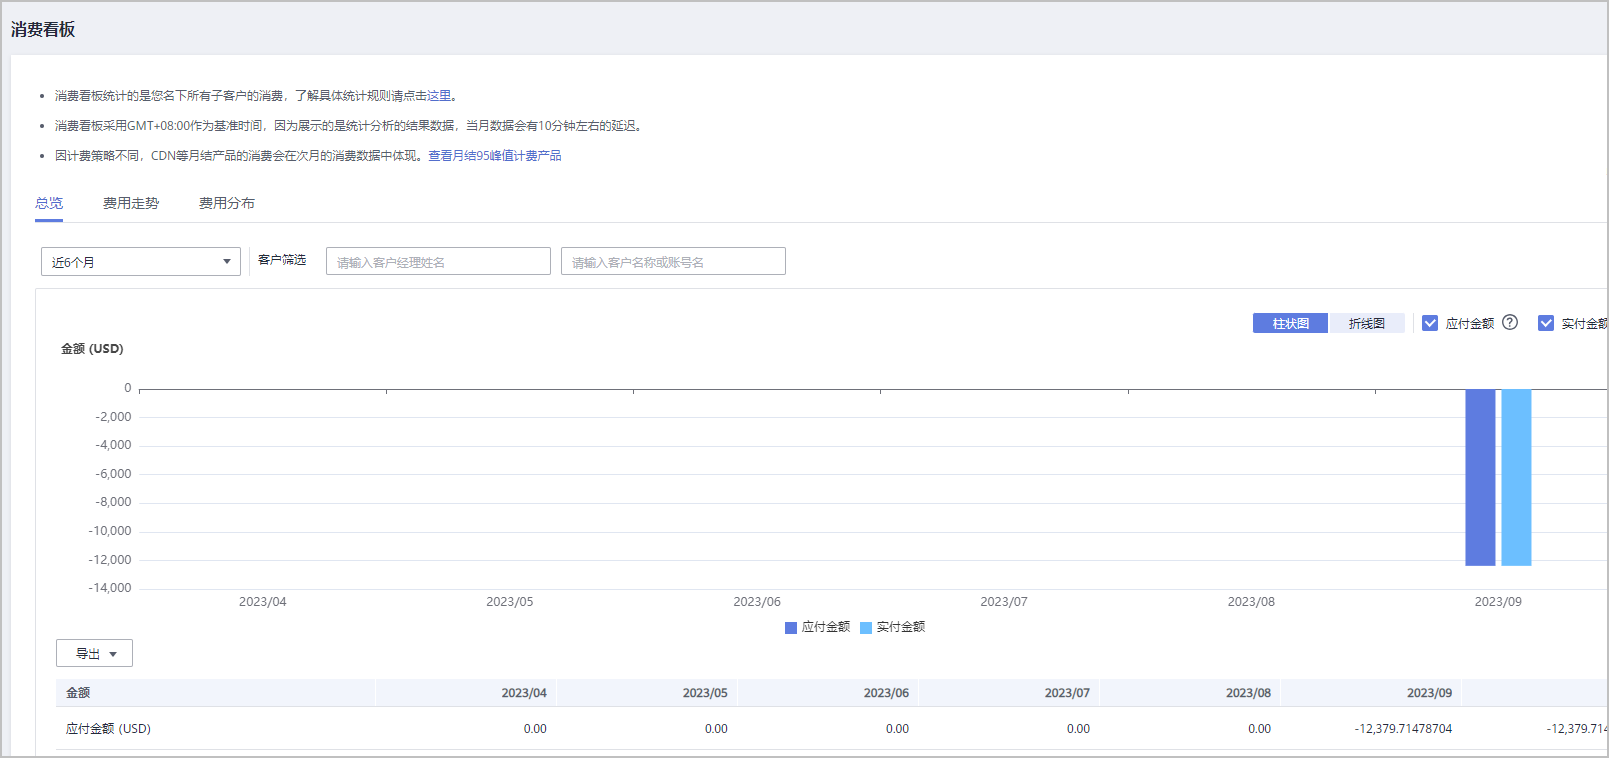Screen dimensions: 1609x758
Task: Click the dark blue 2023/09 bar
Action: click(1480, 477)
